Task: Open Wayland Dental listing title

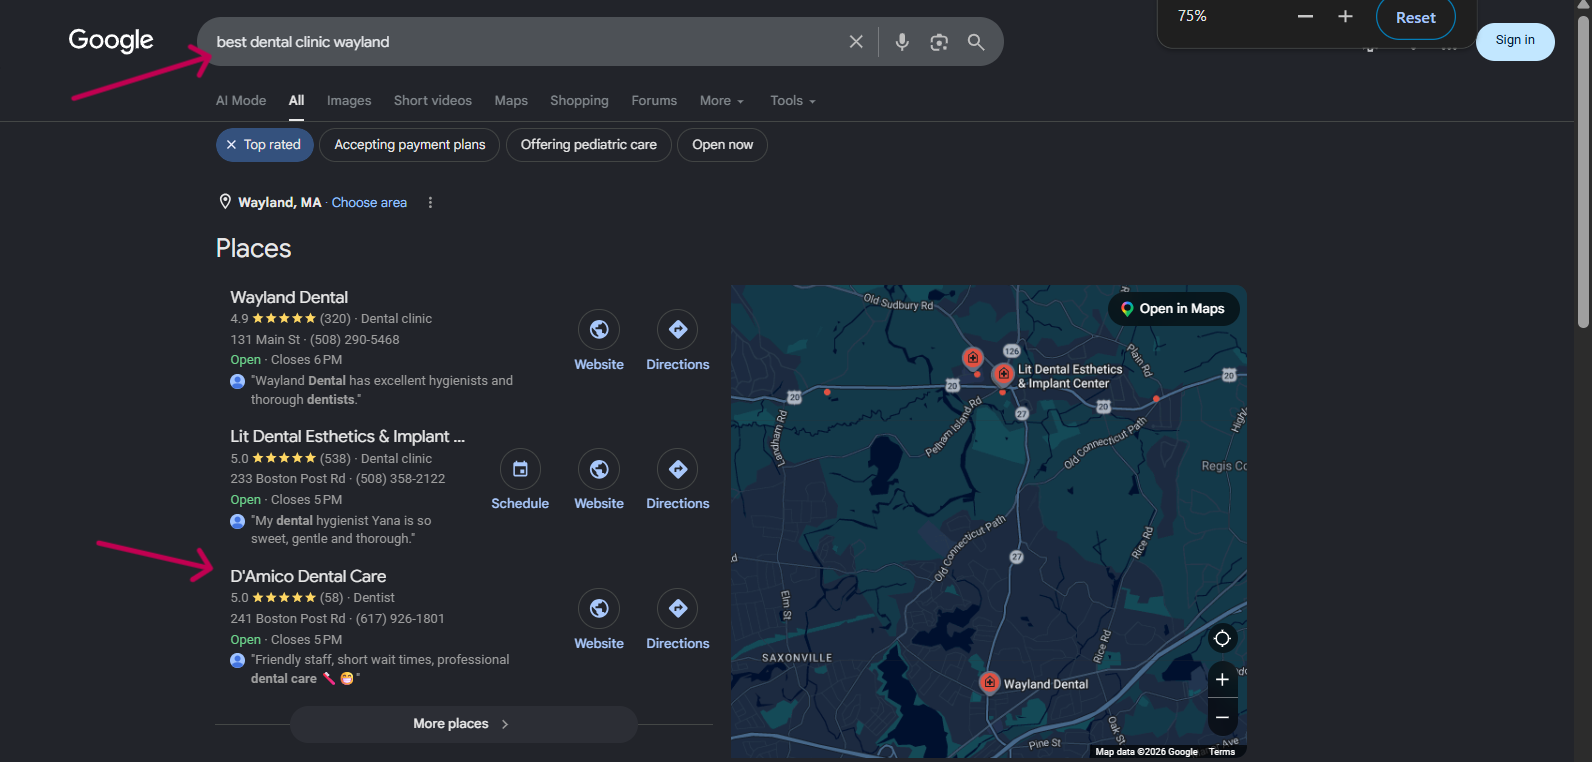Action: coord(289,297)
